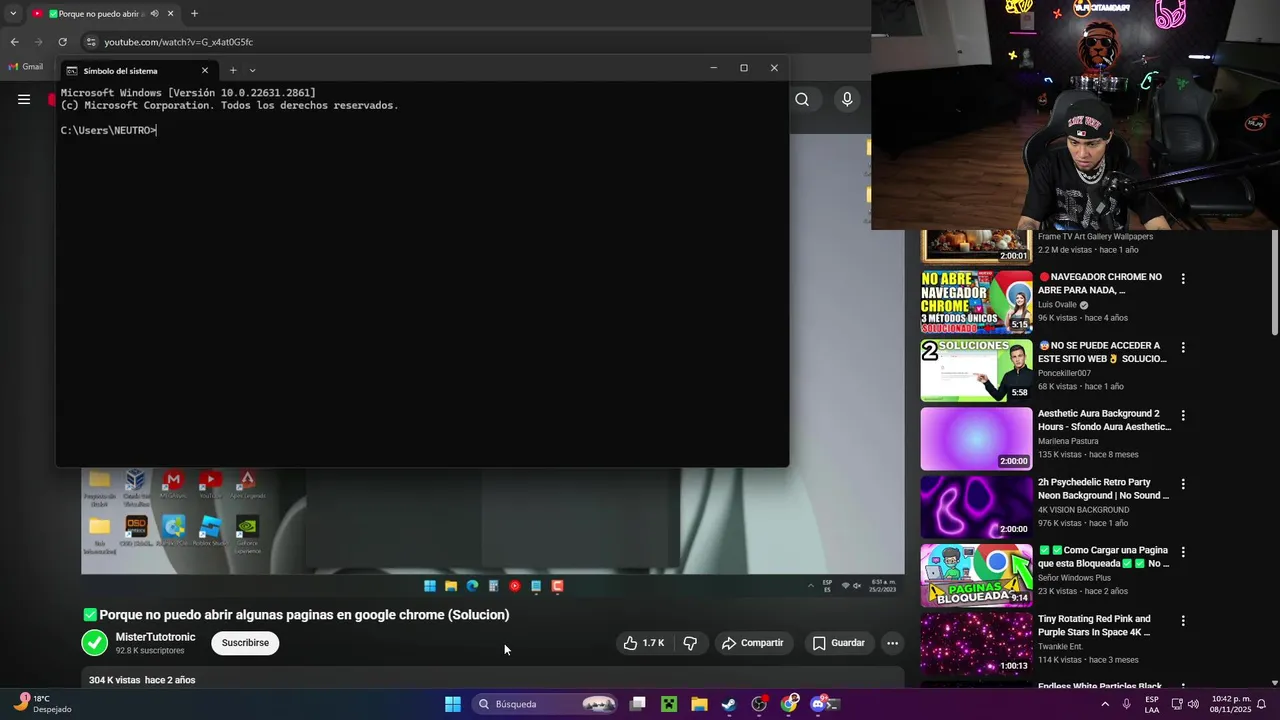1280x720 pixels.
Task: Open Steam from the taskbar
Action: click(729, 704)
